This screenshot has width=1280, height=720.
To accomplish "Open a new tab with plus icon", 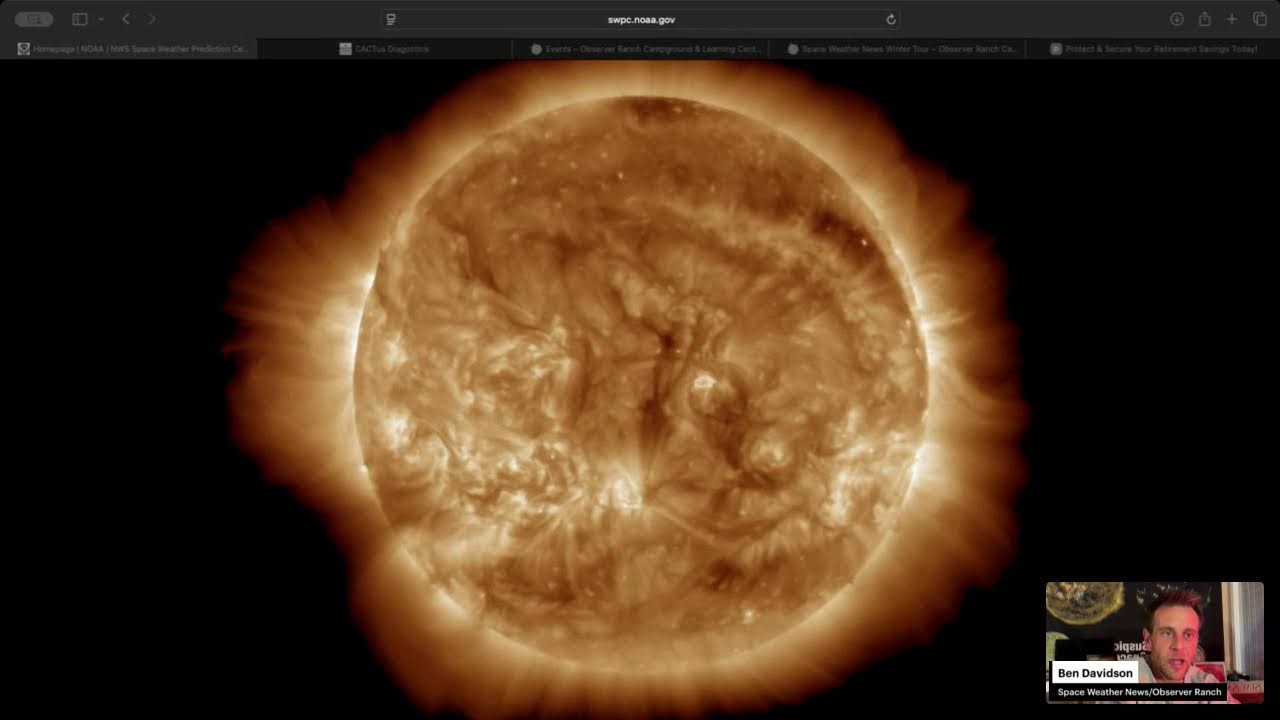I will pos(1232,19).
